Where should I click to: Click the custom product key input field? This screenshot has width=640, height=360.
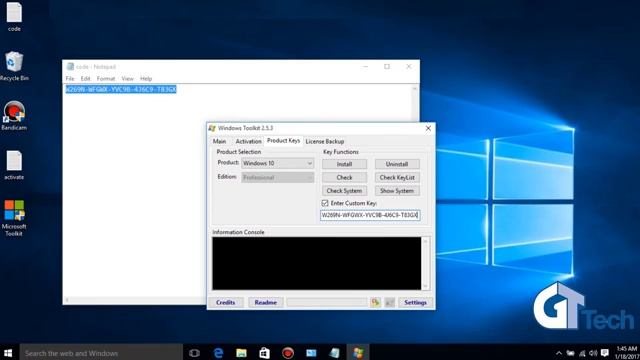pos(370,215)
